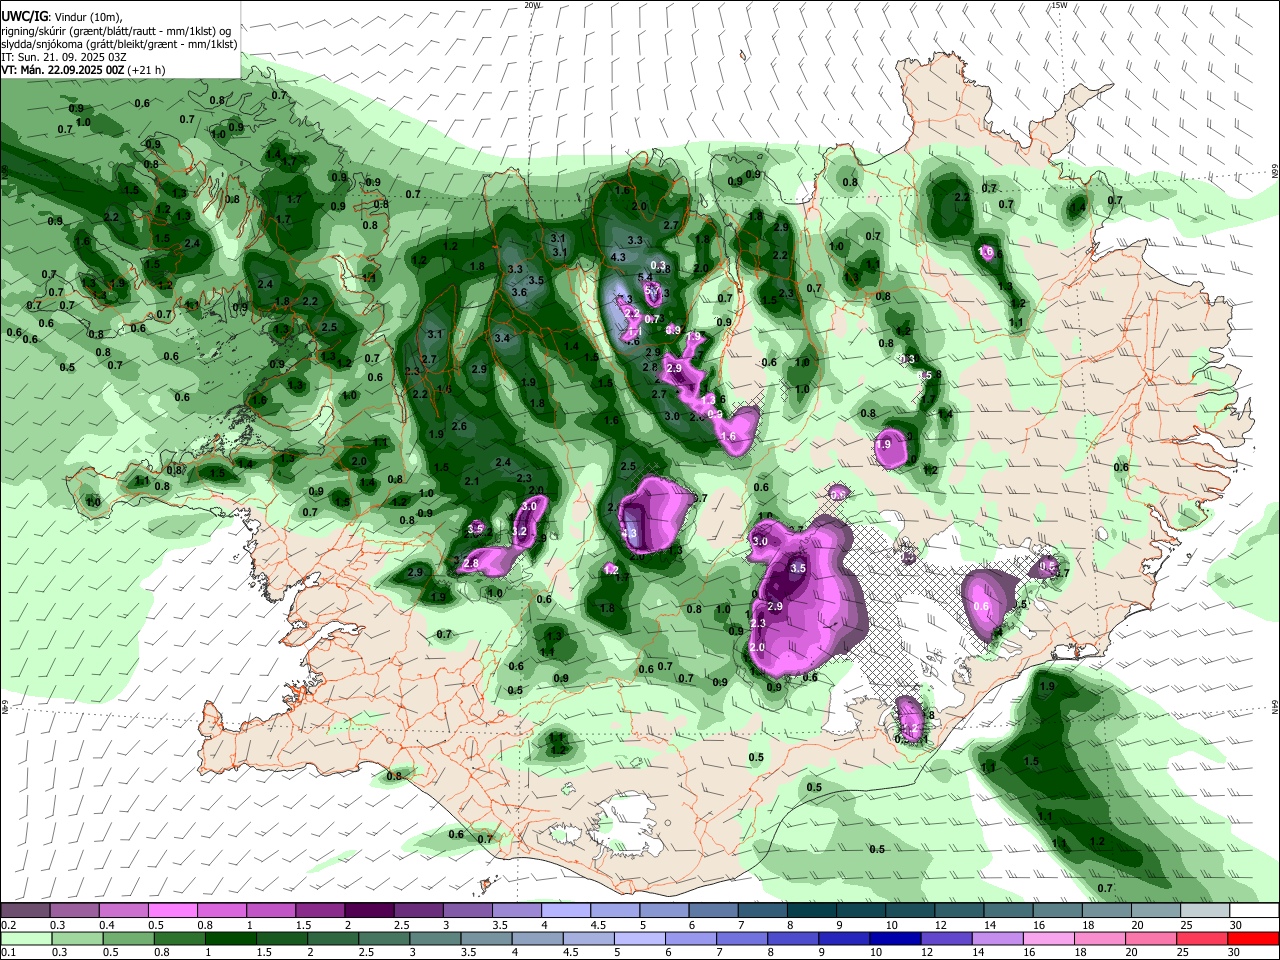Click the 0.2 tick label on the snow scale
Screen dimensions: 1280x960
[x=9, y=925]
